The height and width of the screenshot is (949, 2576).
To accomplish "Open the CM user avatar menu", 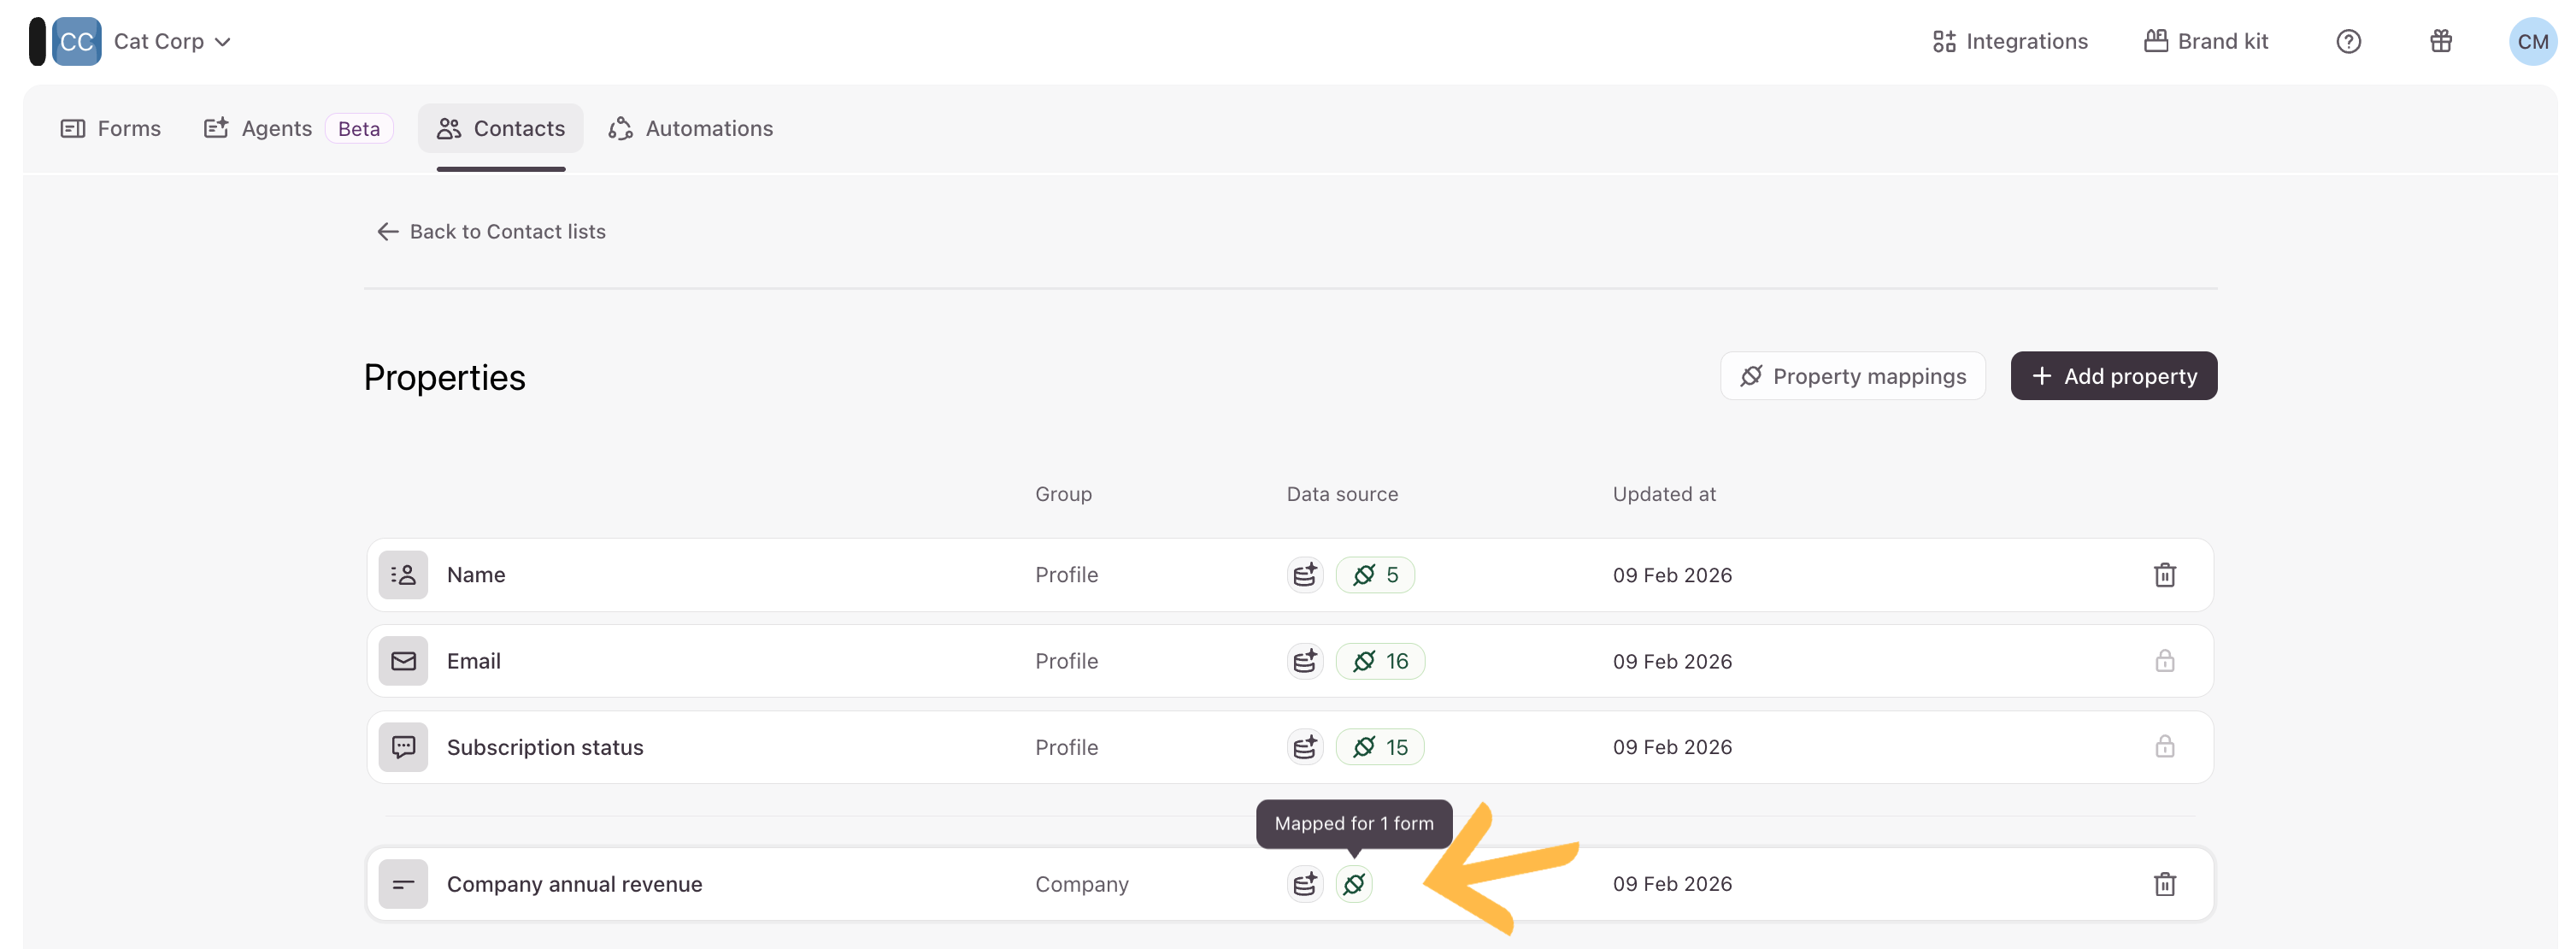I will (x=2532, y=41).
